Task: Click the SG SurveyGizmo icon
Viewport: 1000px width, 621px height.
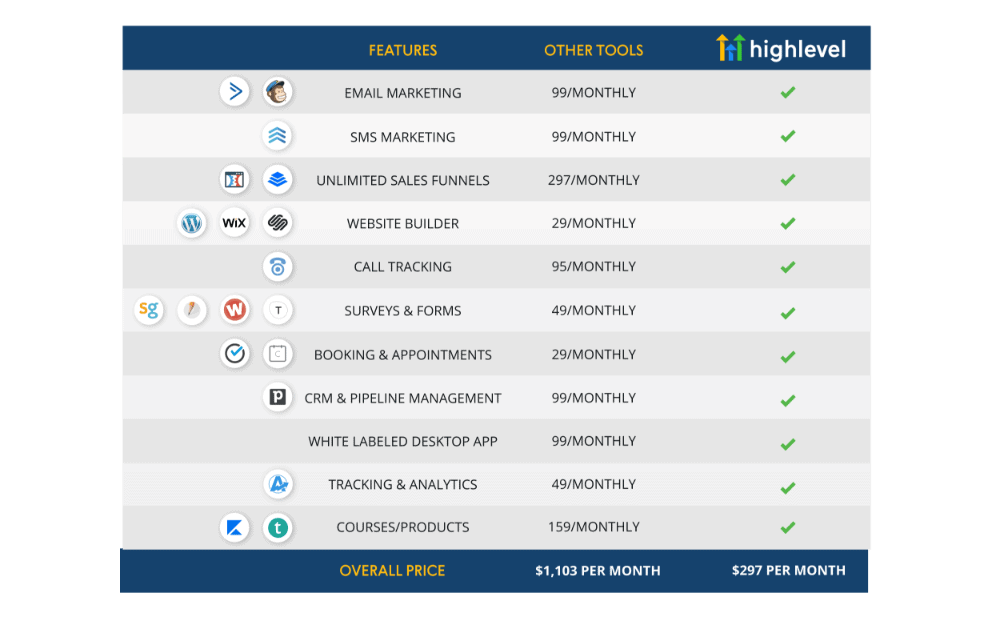Action: point(149,310)
